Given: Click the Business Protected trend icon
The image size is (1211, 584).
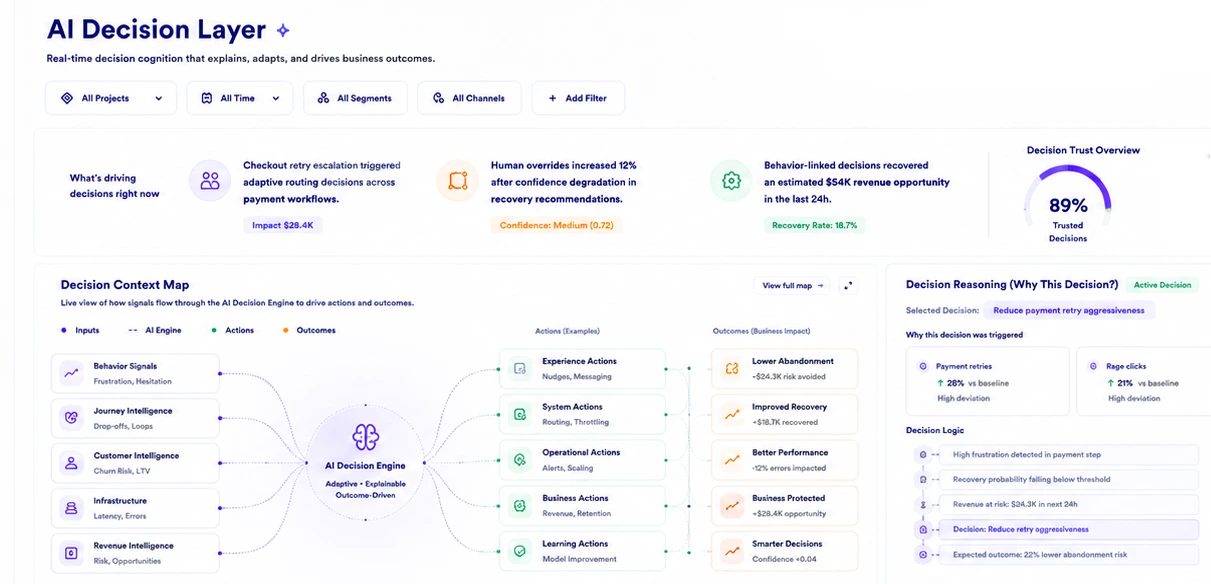Looking at the screenshot, I should click(x=732, y=505).
